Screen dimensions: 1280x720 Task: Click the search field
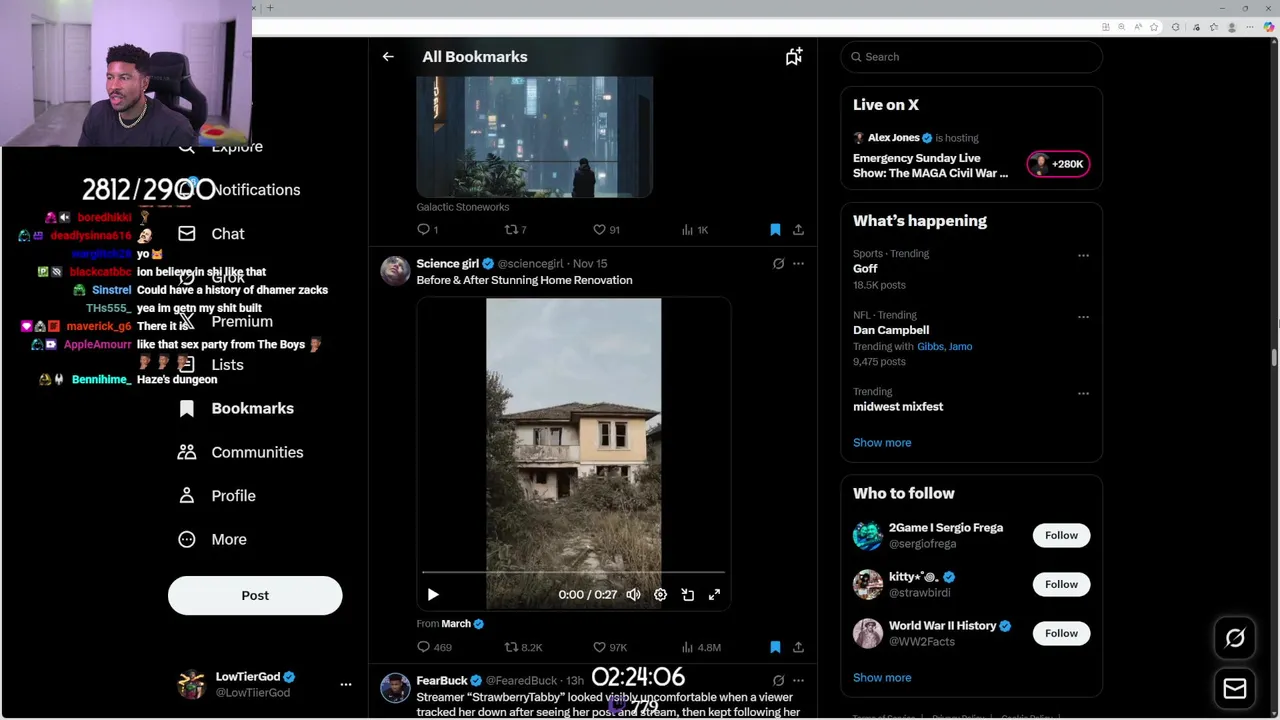click(x=972, y=57)
